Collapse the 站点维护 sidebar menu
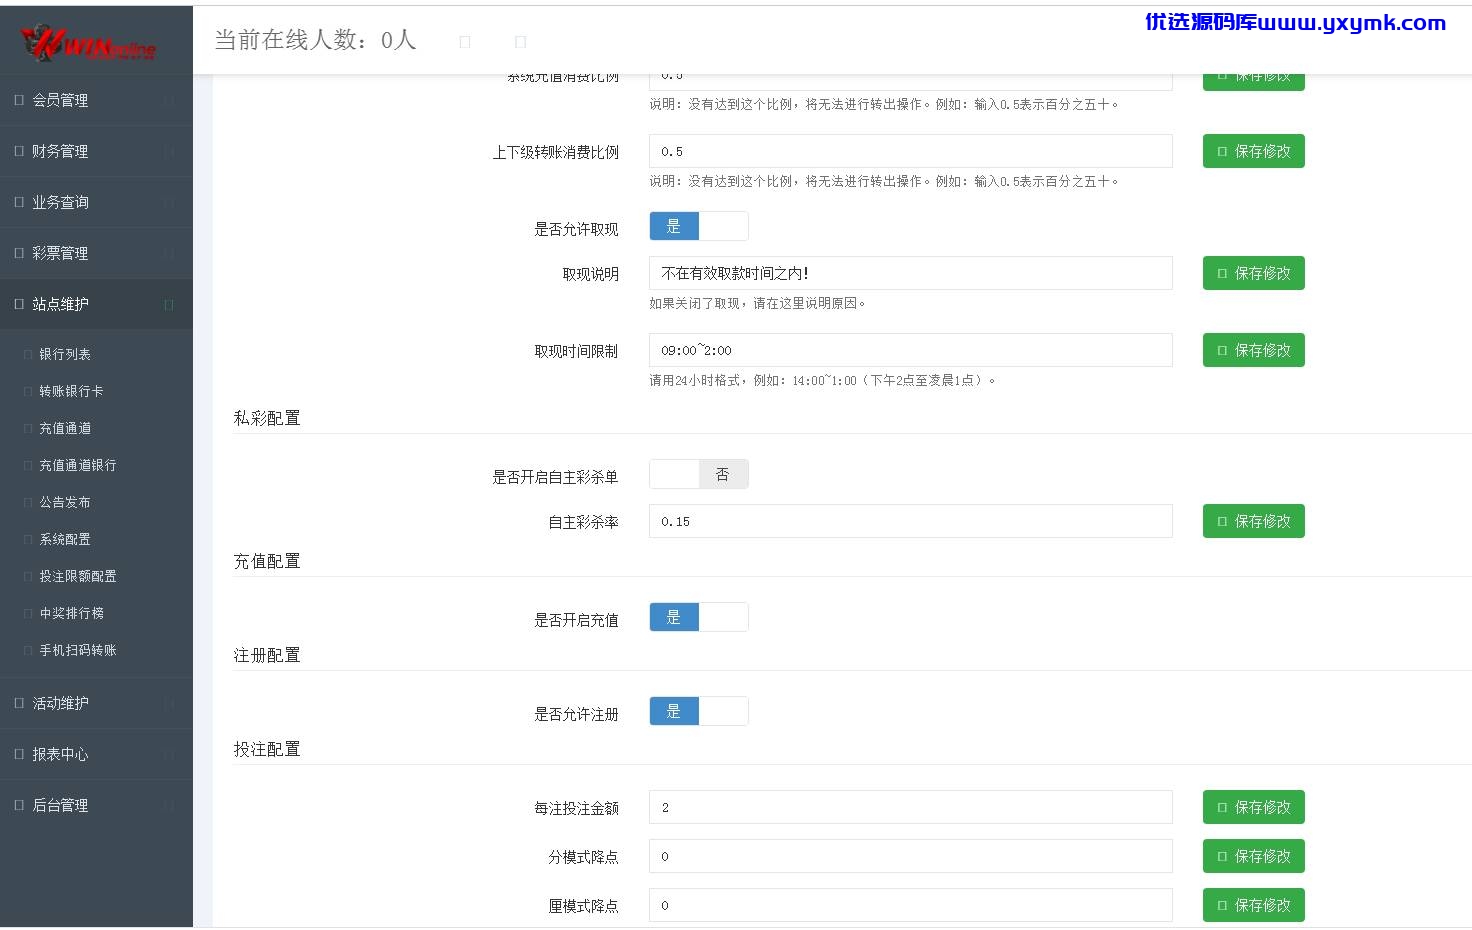Viewport: 1472px width, 930px height. pyautogui.click(x=96, y=304)
